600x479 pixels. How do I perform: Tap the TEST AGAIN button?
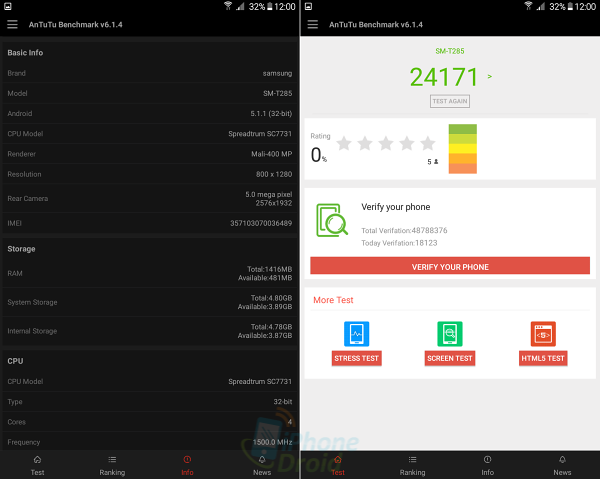(450, 101)
